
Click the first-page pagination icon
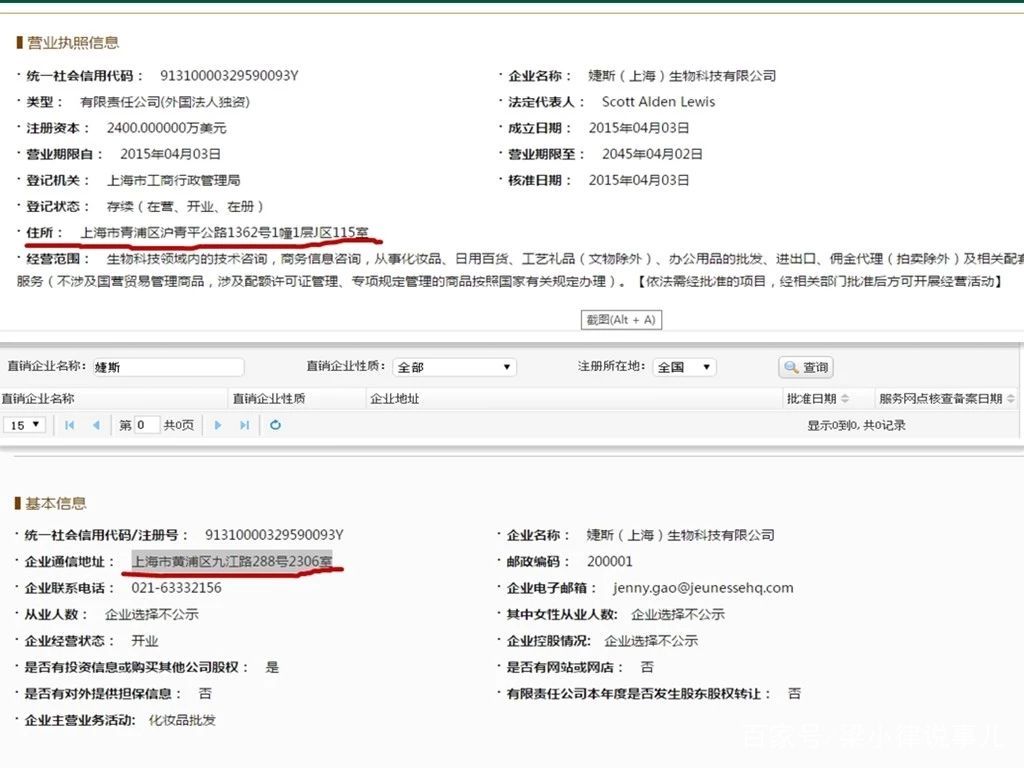tap(70, 424)
